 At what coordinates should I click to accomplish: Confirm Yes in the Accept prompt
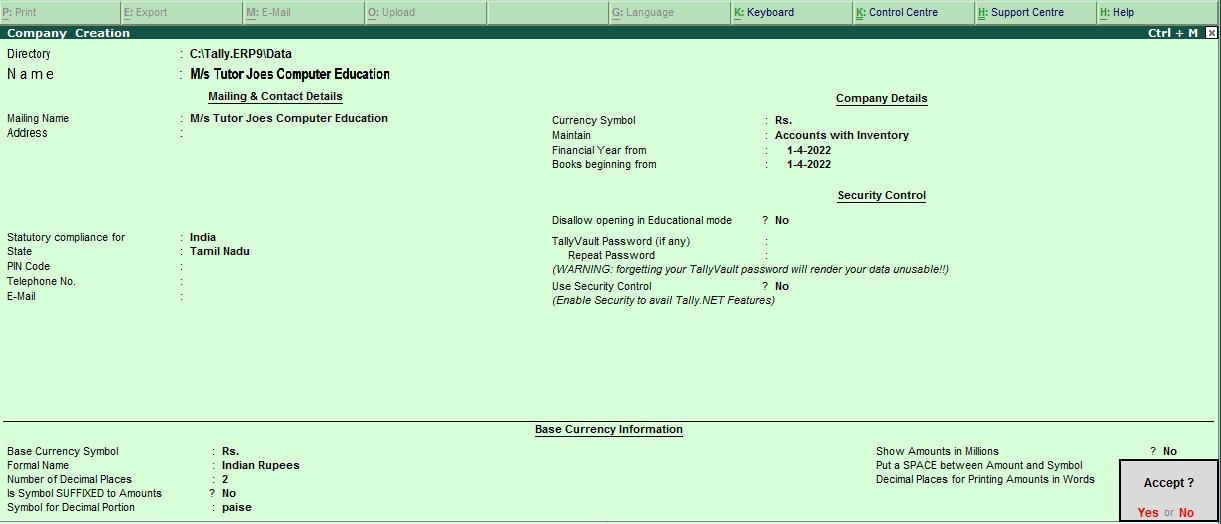1148,513
